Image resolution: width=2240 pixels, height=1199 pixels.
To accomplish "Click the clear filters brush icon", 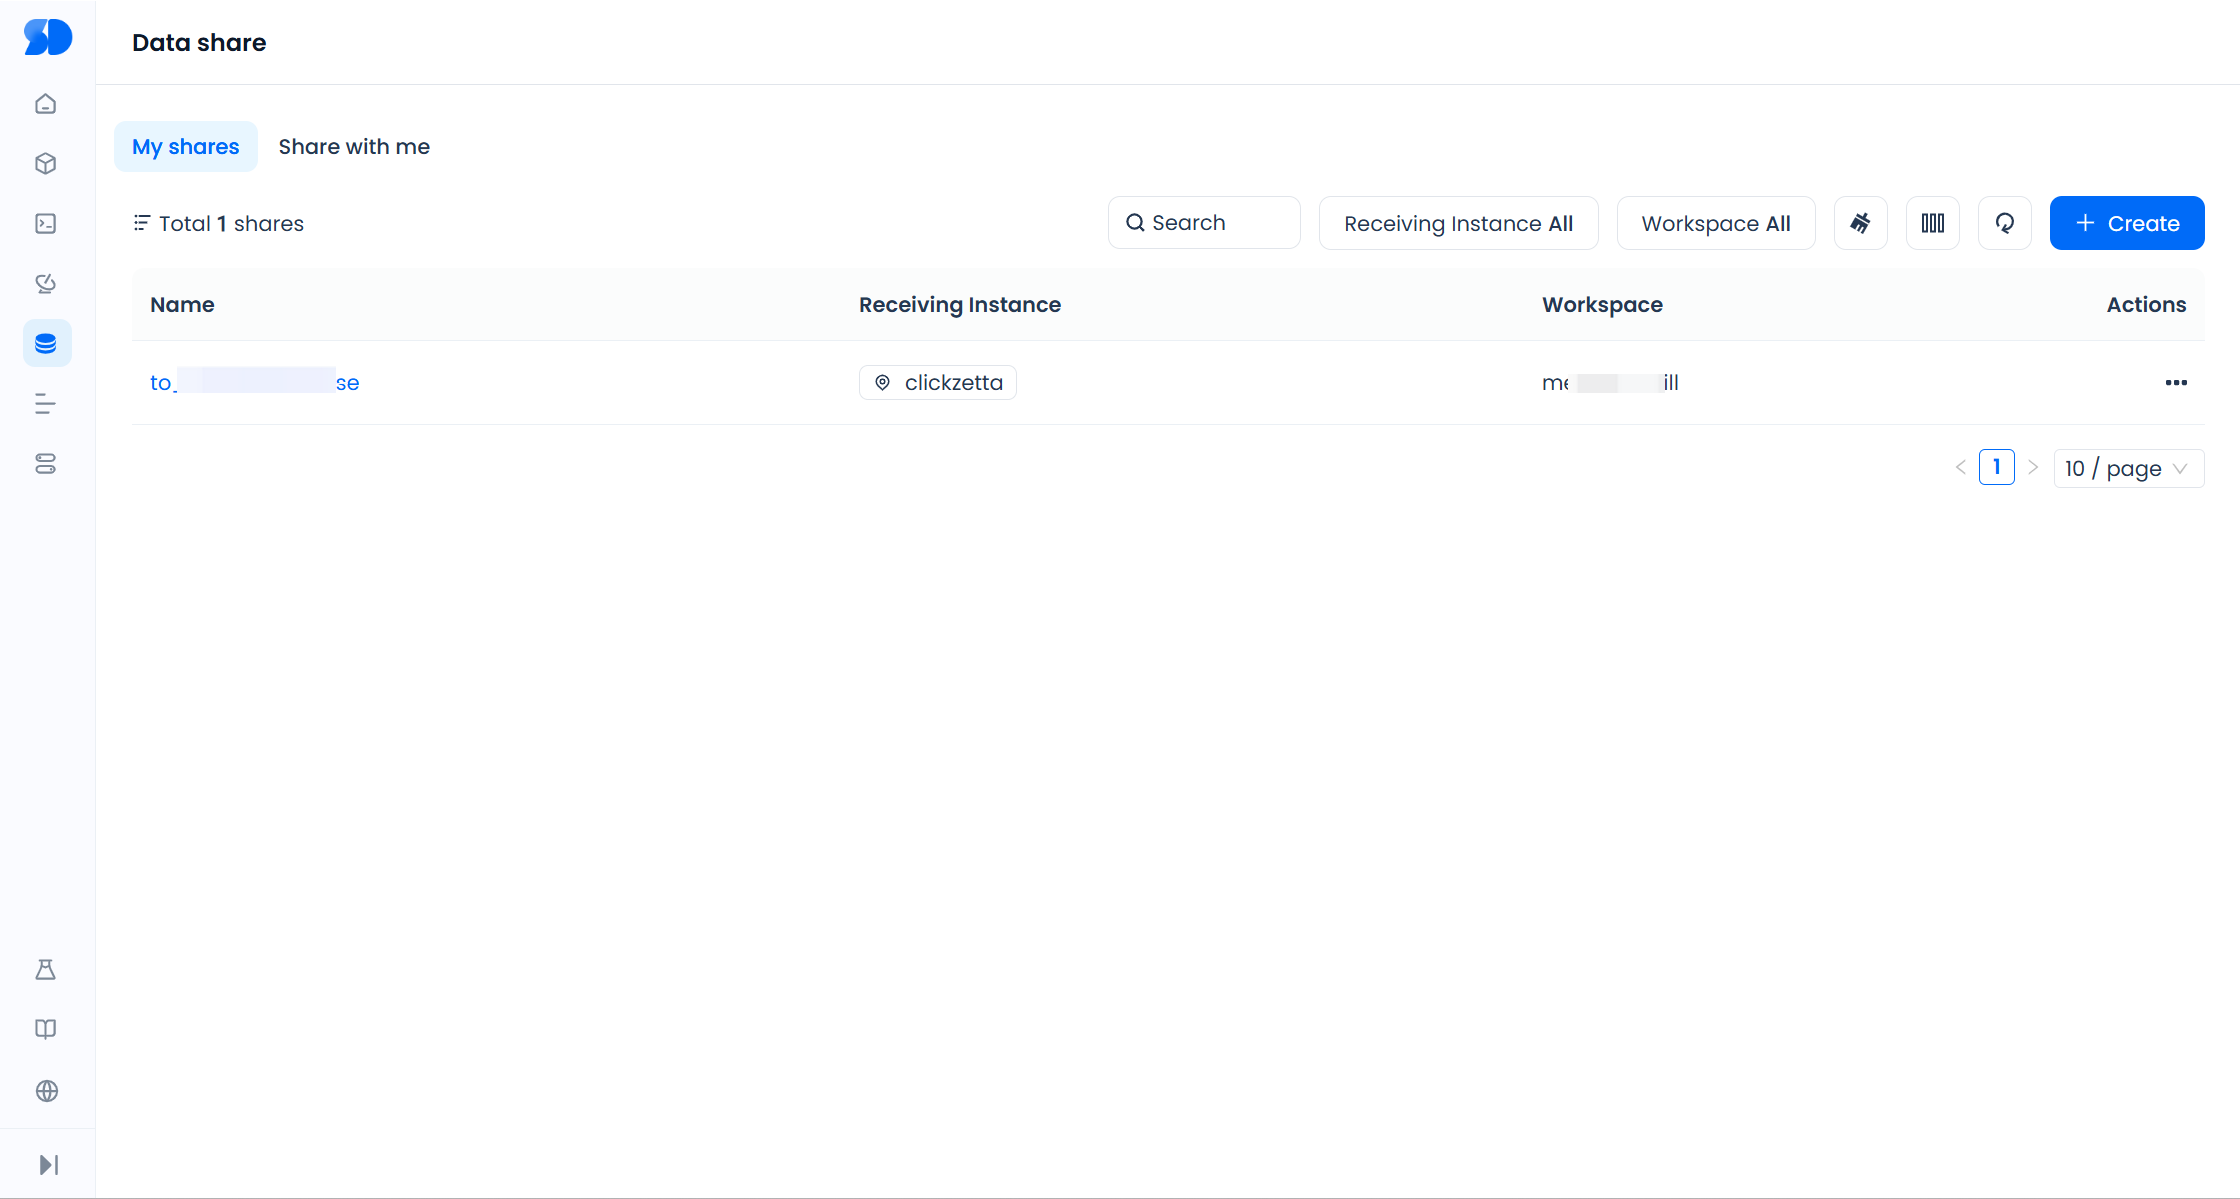I will (1860, 223).
